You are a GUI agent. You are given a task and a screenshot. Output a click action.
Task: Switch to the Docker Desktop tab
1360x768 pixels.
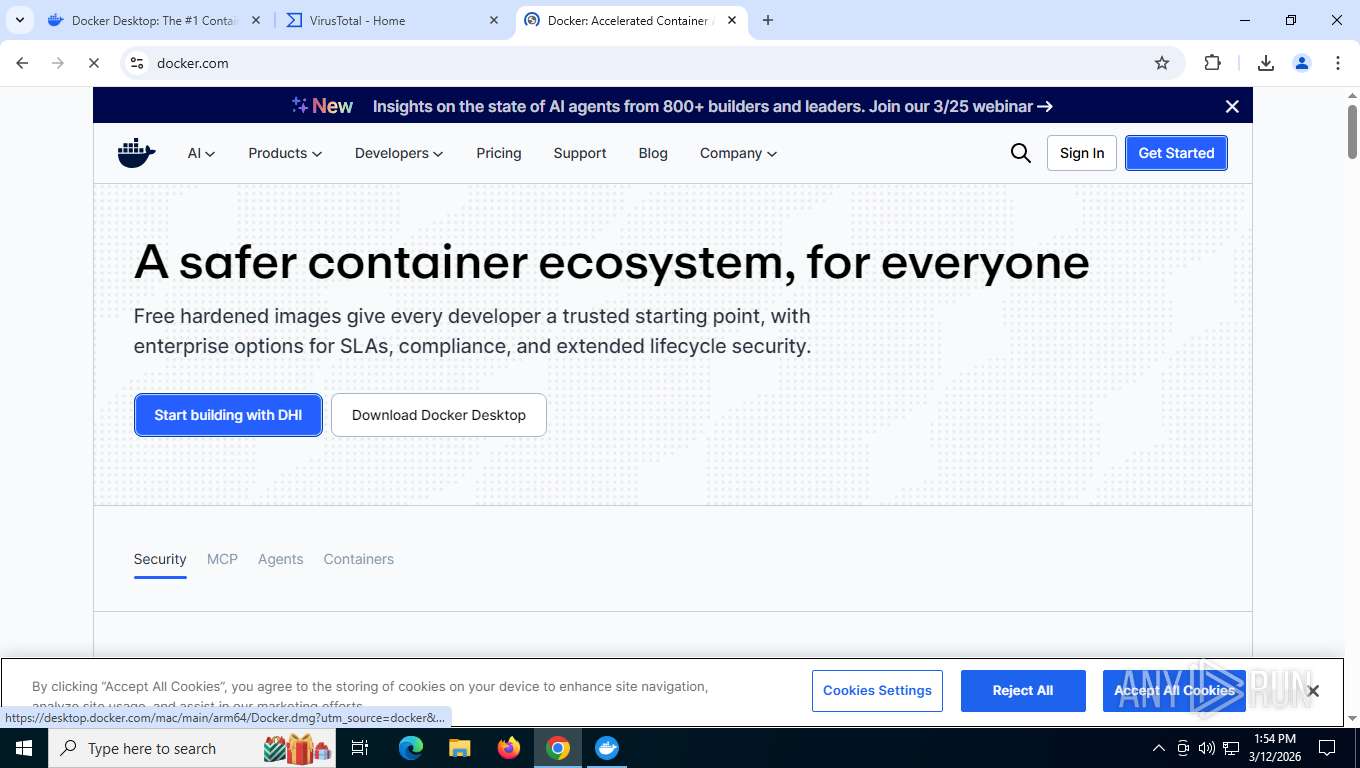155,20
